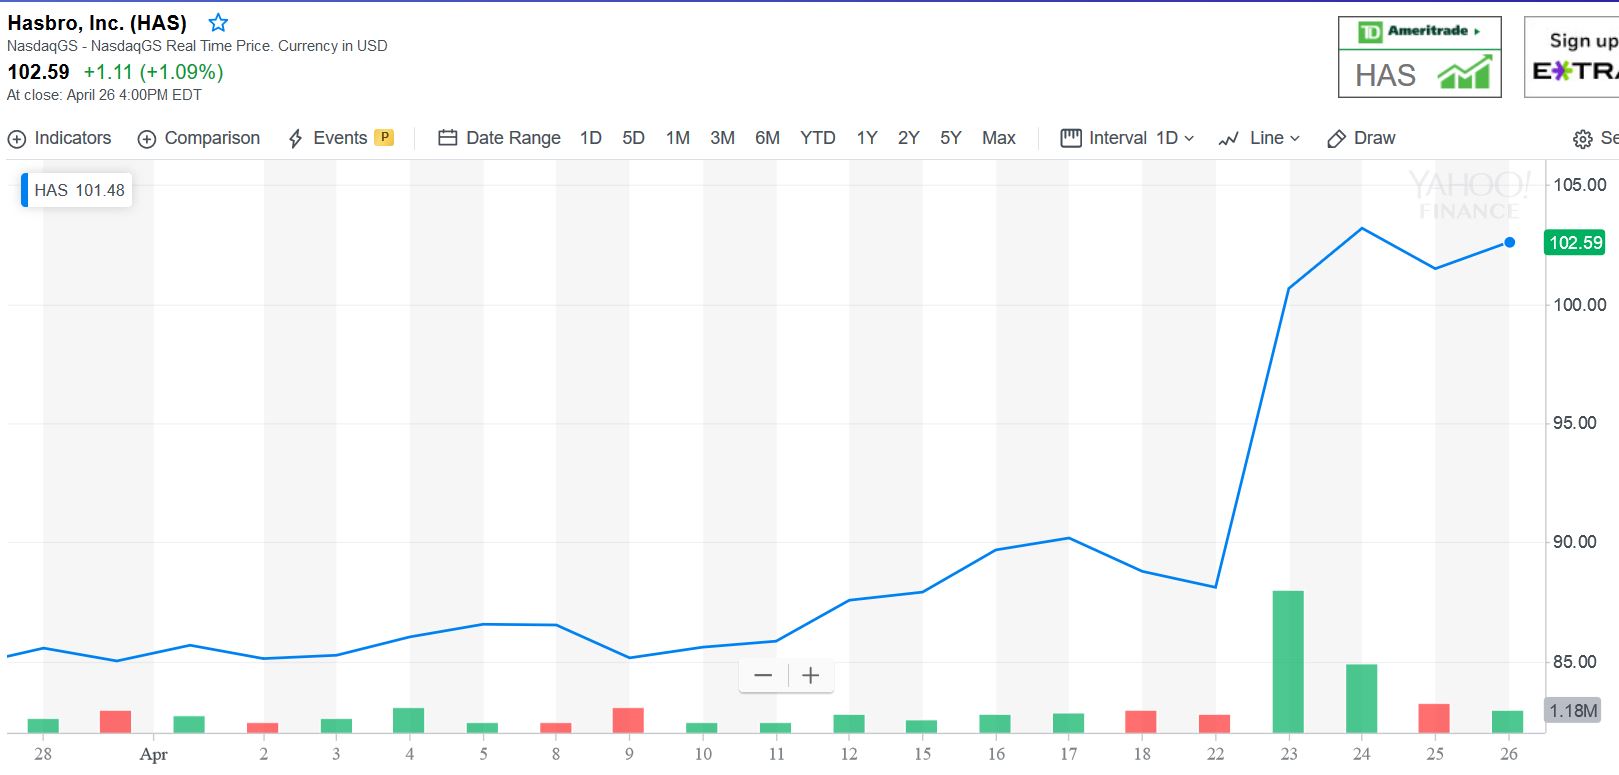Switch to the YTD range

click(x=817, y=138)
